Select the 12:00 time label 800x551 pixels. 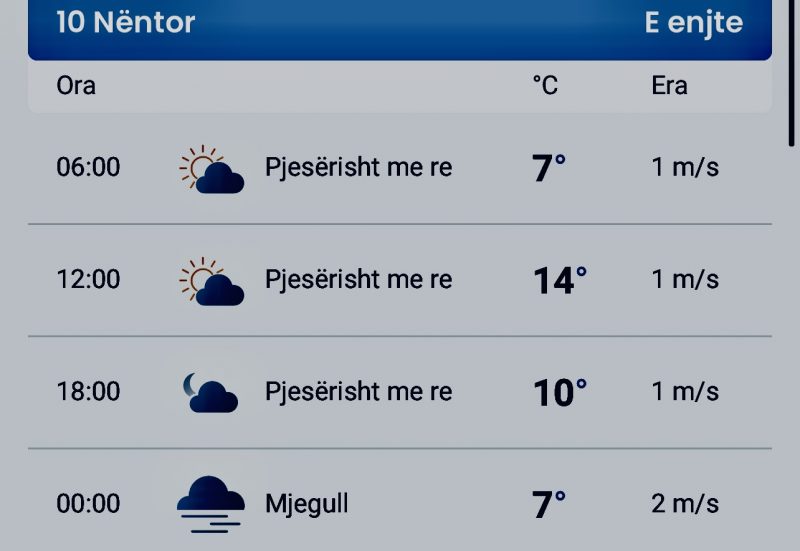pos(88,280)
